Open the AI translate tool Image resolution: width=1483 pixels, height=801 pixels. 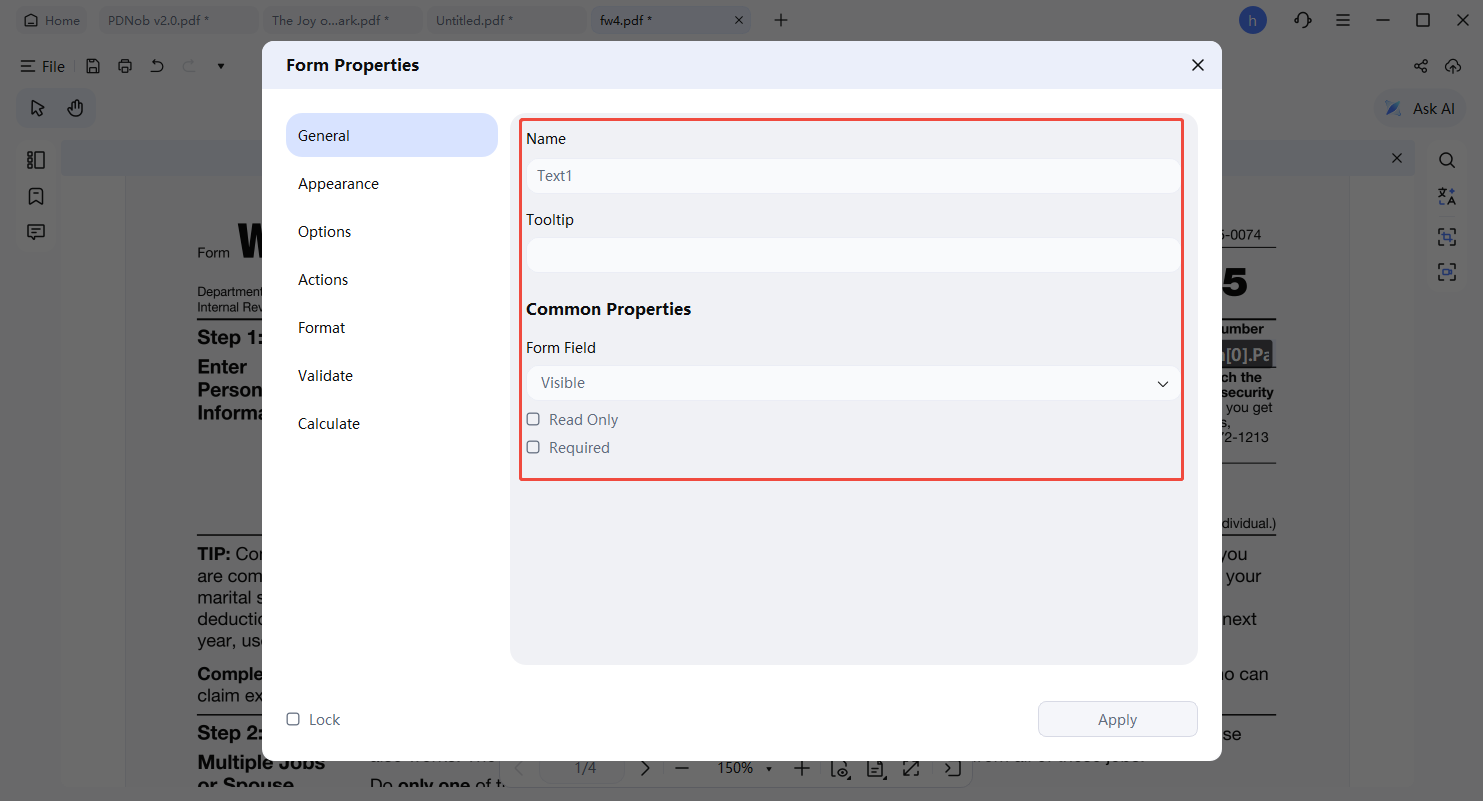(1446, 196)
